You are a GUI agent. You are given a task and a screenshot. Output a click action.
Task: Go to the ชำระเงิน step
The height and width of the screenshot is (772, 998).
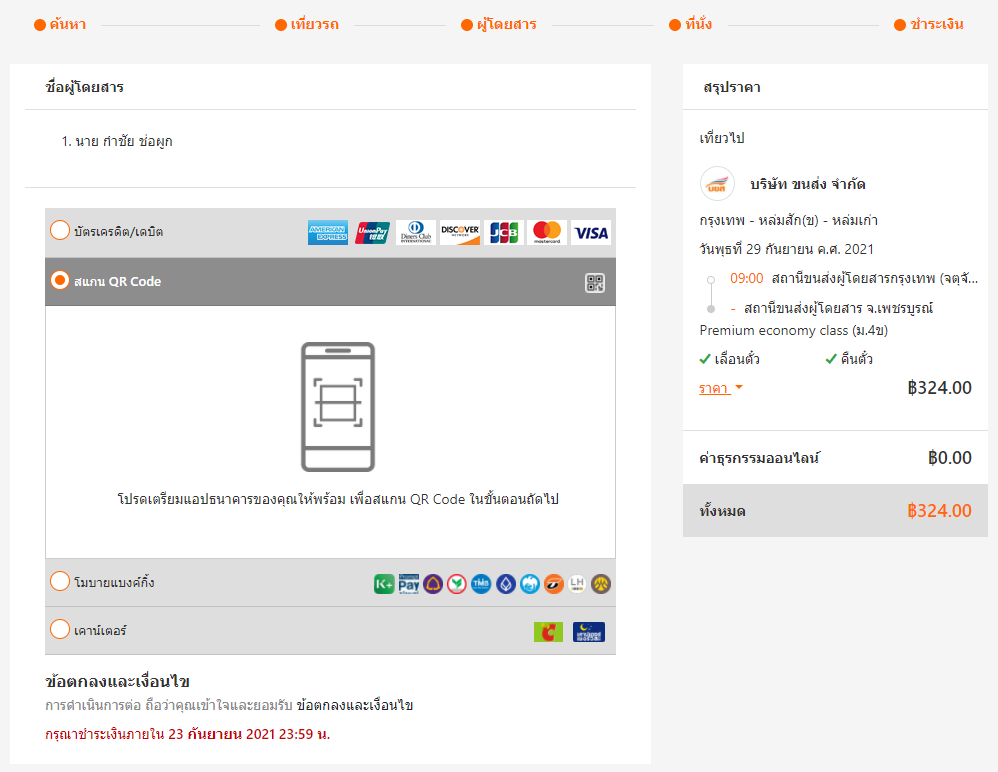929,24
